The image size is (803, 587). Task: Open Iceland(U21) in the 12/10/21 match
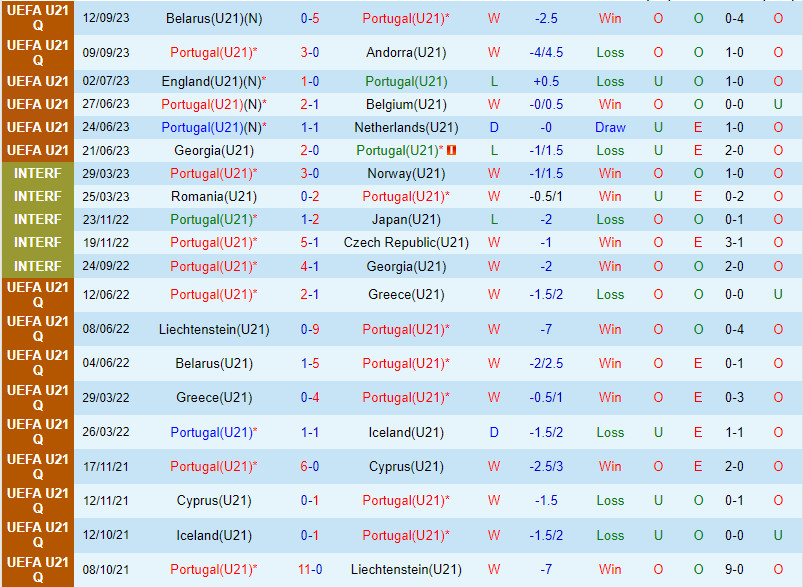click(x=213, y=535)
